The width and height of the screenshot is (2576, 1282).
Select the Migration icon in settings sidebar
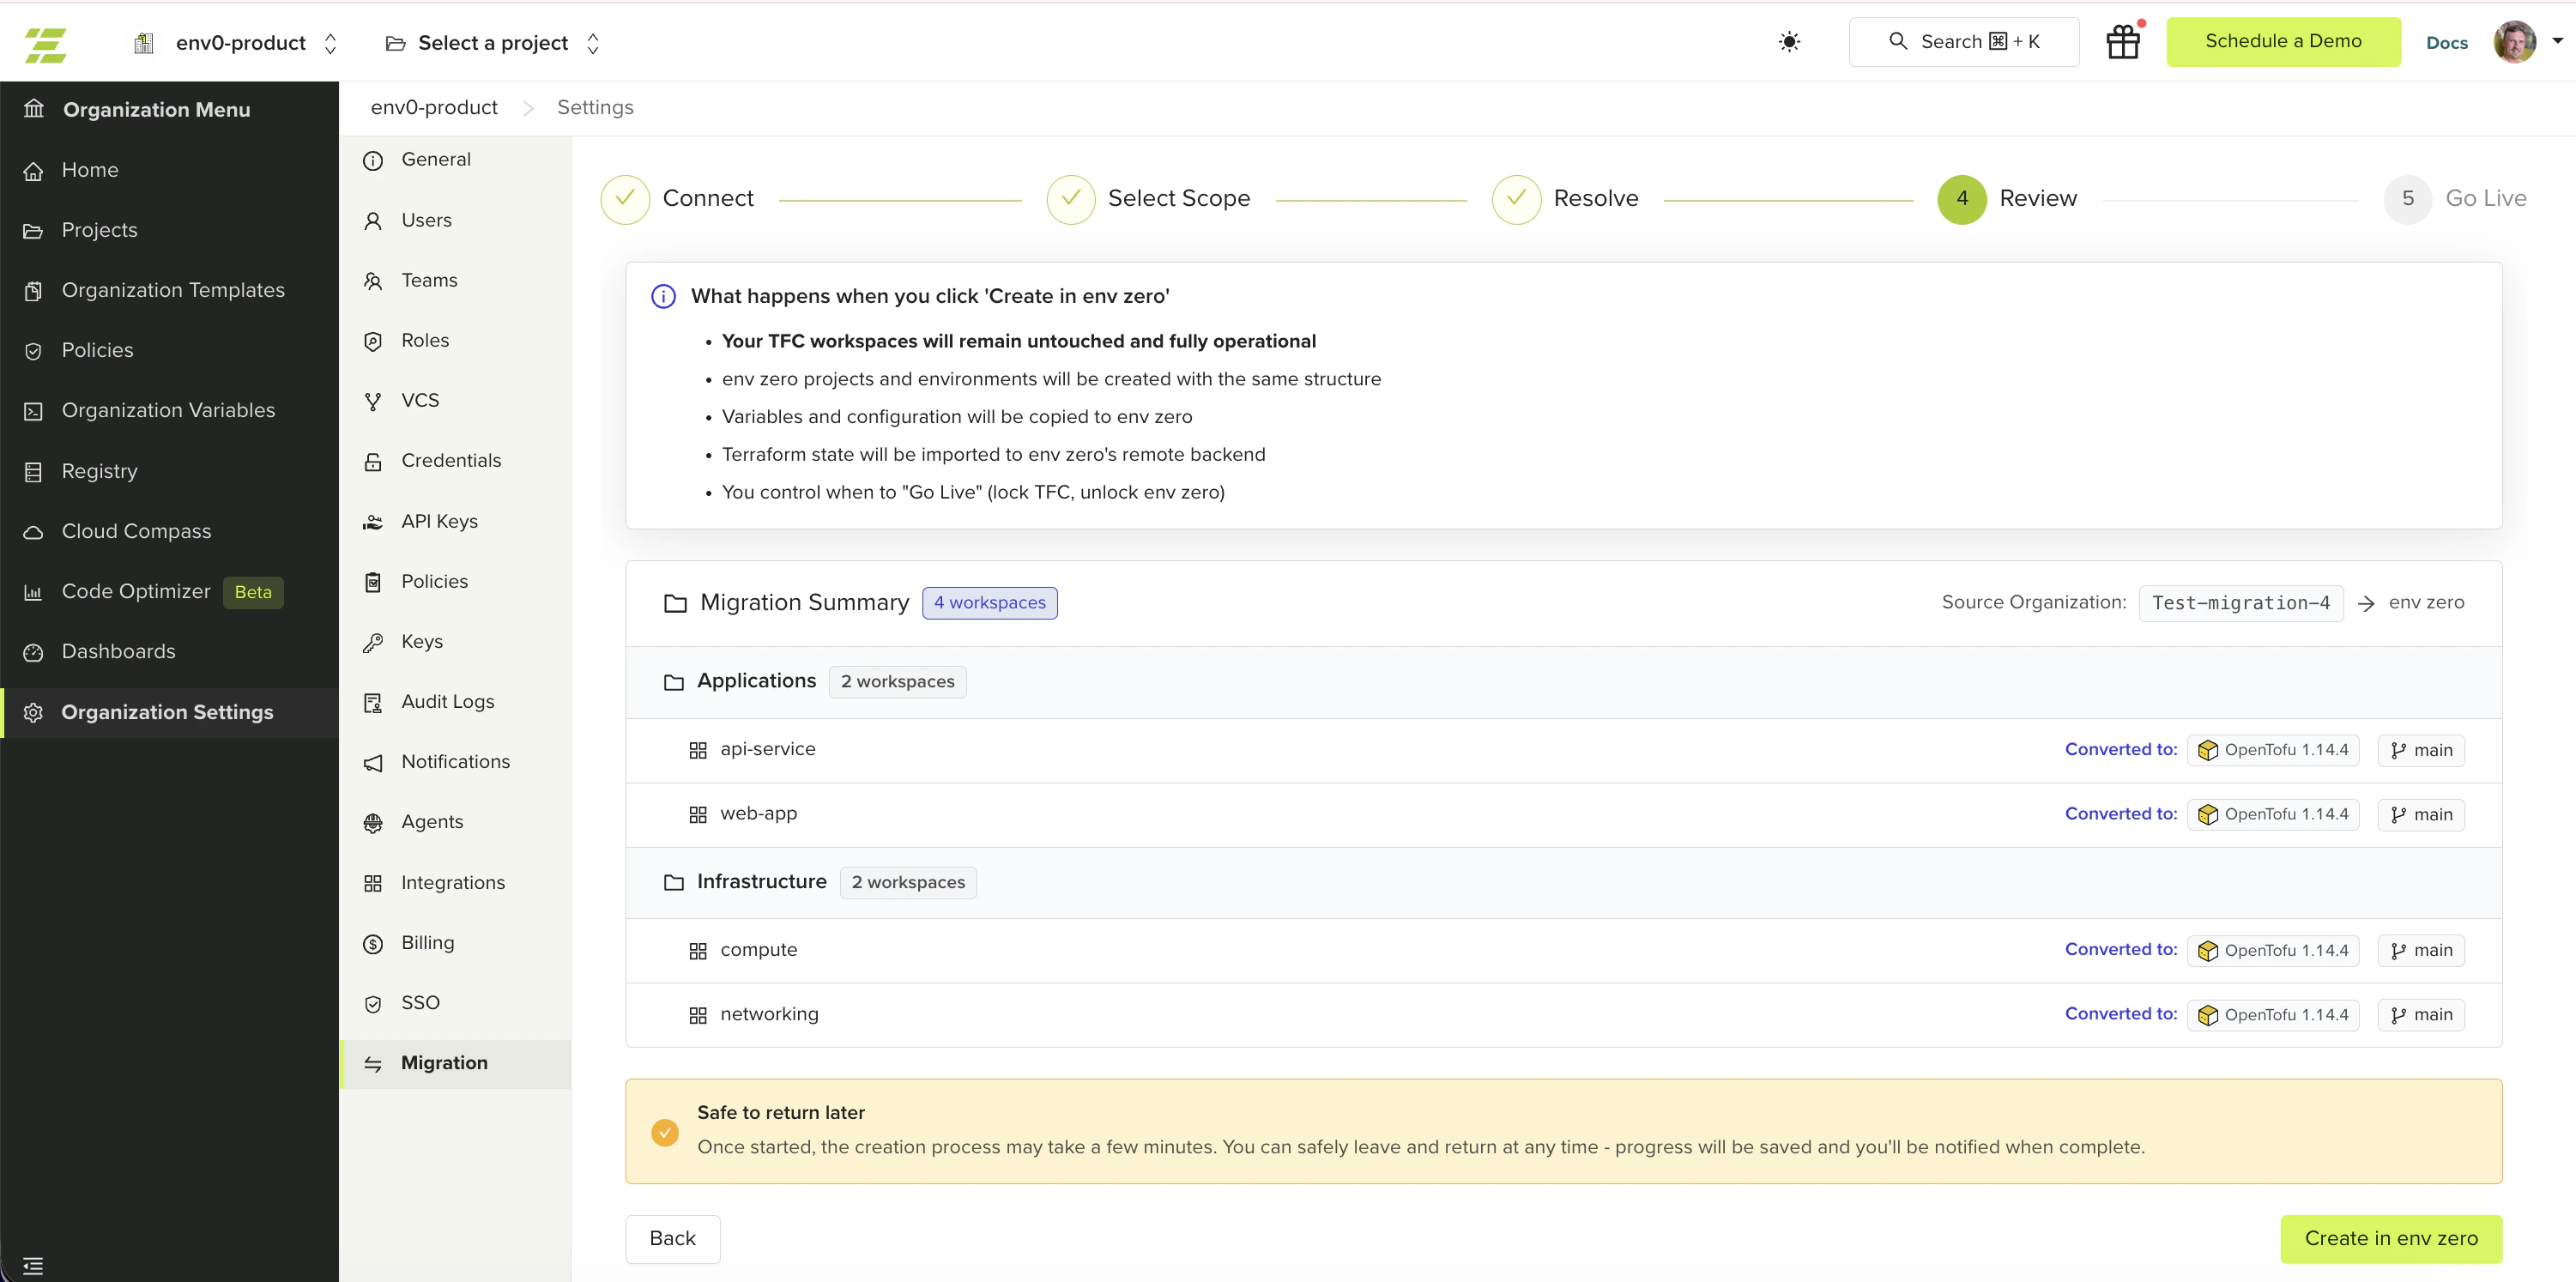[373, 1063]
